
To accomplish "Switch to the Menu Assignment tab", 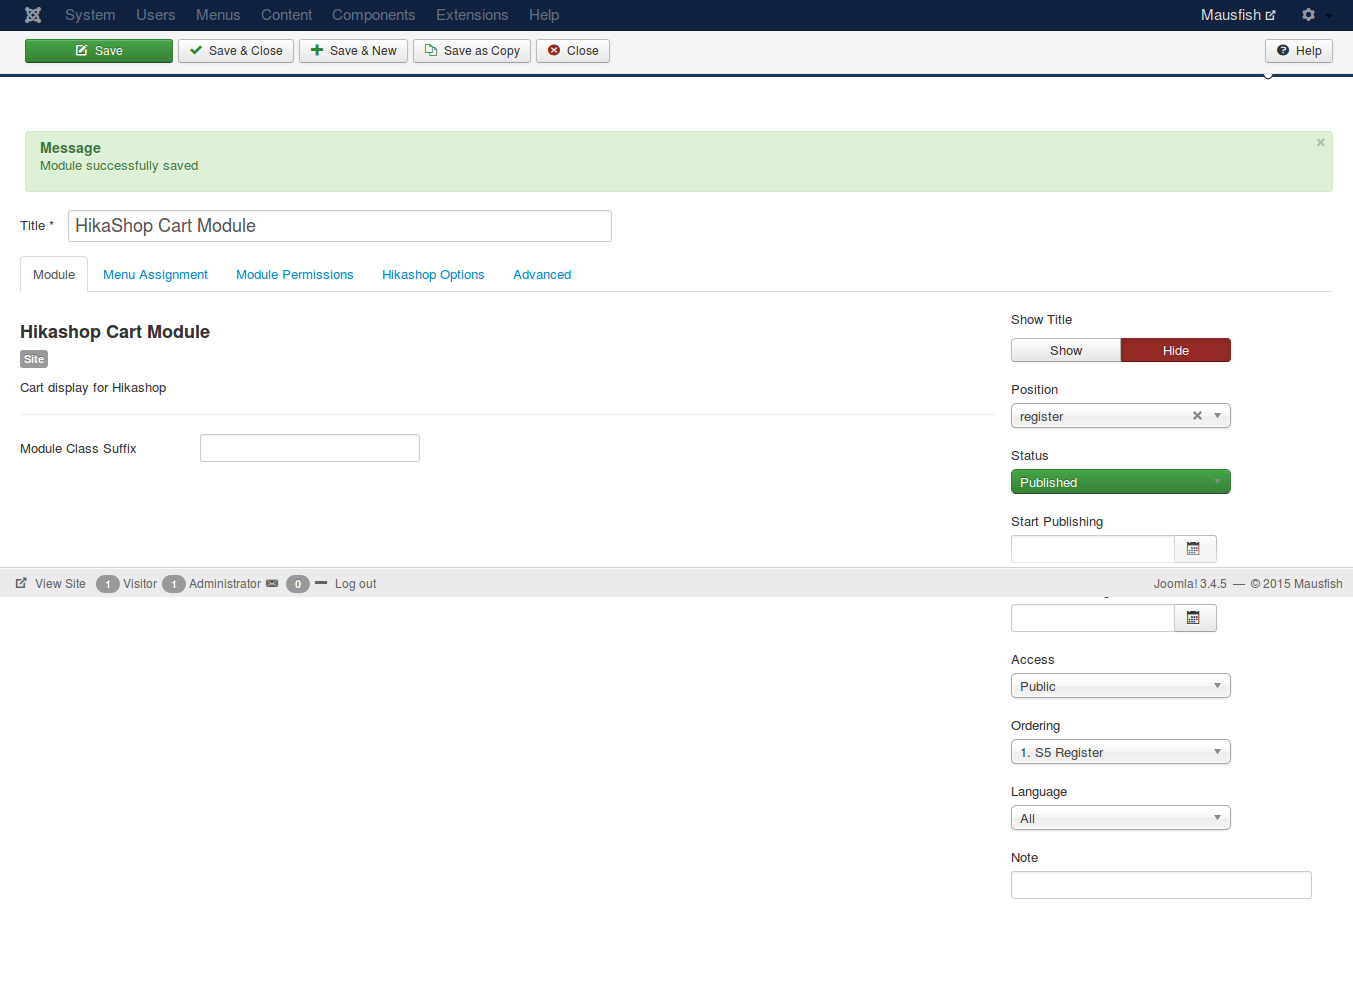I will click(x=155, y=275).
